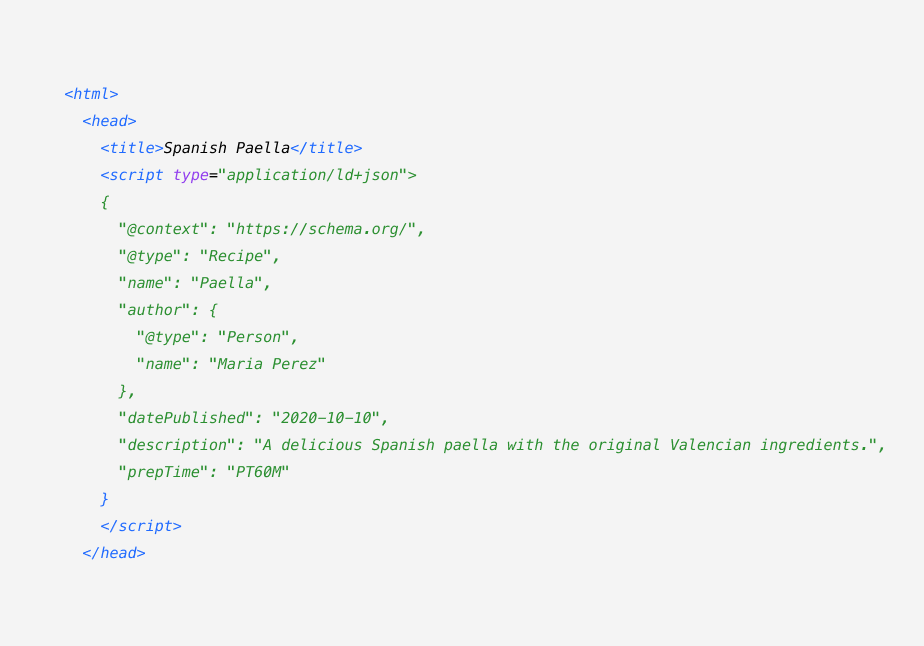Click the "description" JSON key
Viewport: 924px width, 646px height.
(x=176, y=445)
